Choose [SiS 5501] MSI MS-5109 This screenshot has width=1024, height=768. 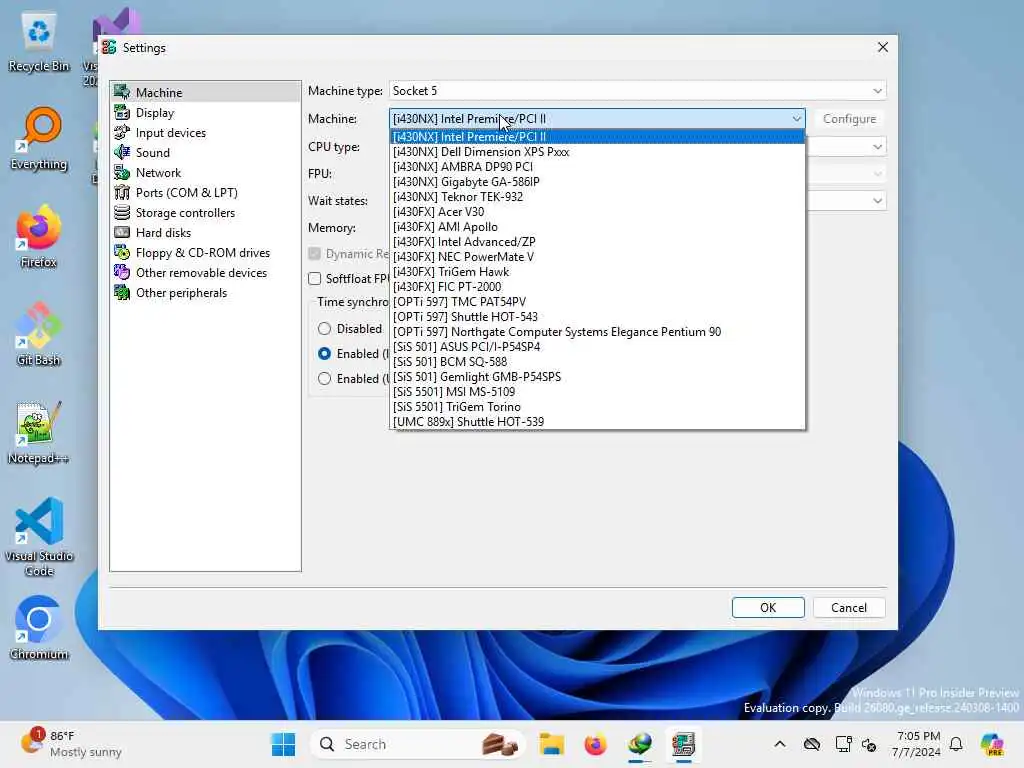(x=598, y=392)
